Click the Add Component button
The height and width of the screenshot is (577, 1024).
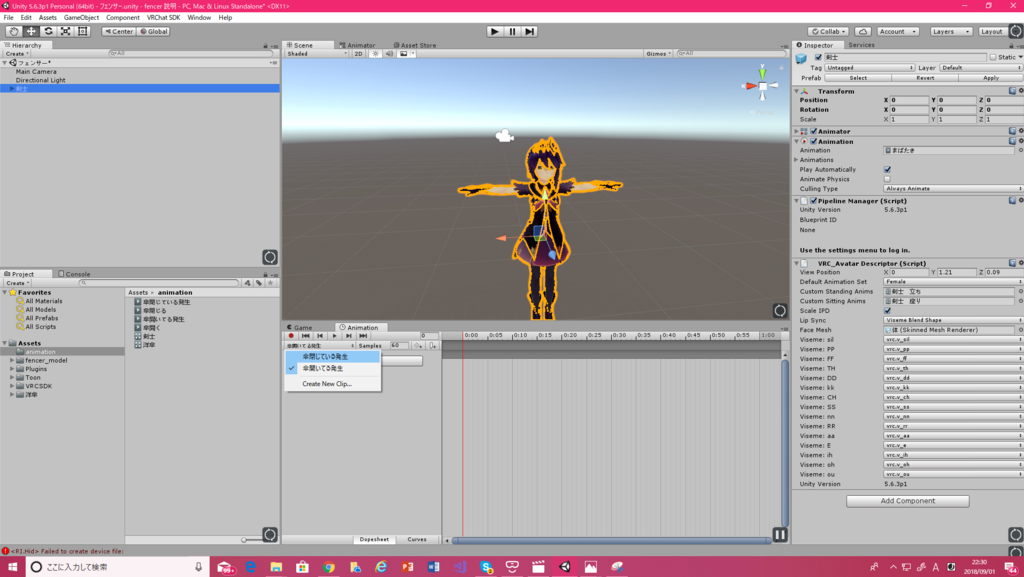coord(908,501)
